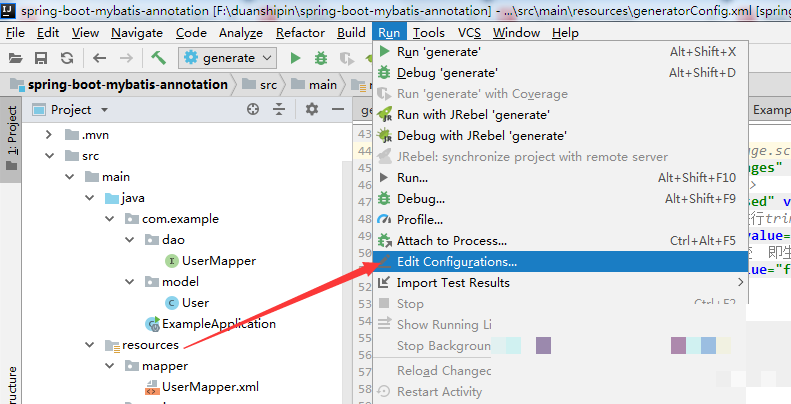Viewport: 791px width, 404px height.
Task: Open the Window menu
Action: coord(516,33)
